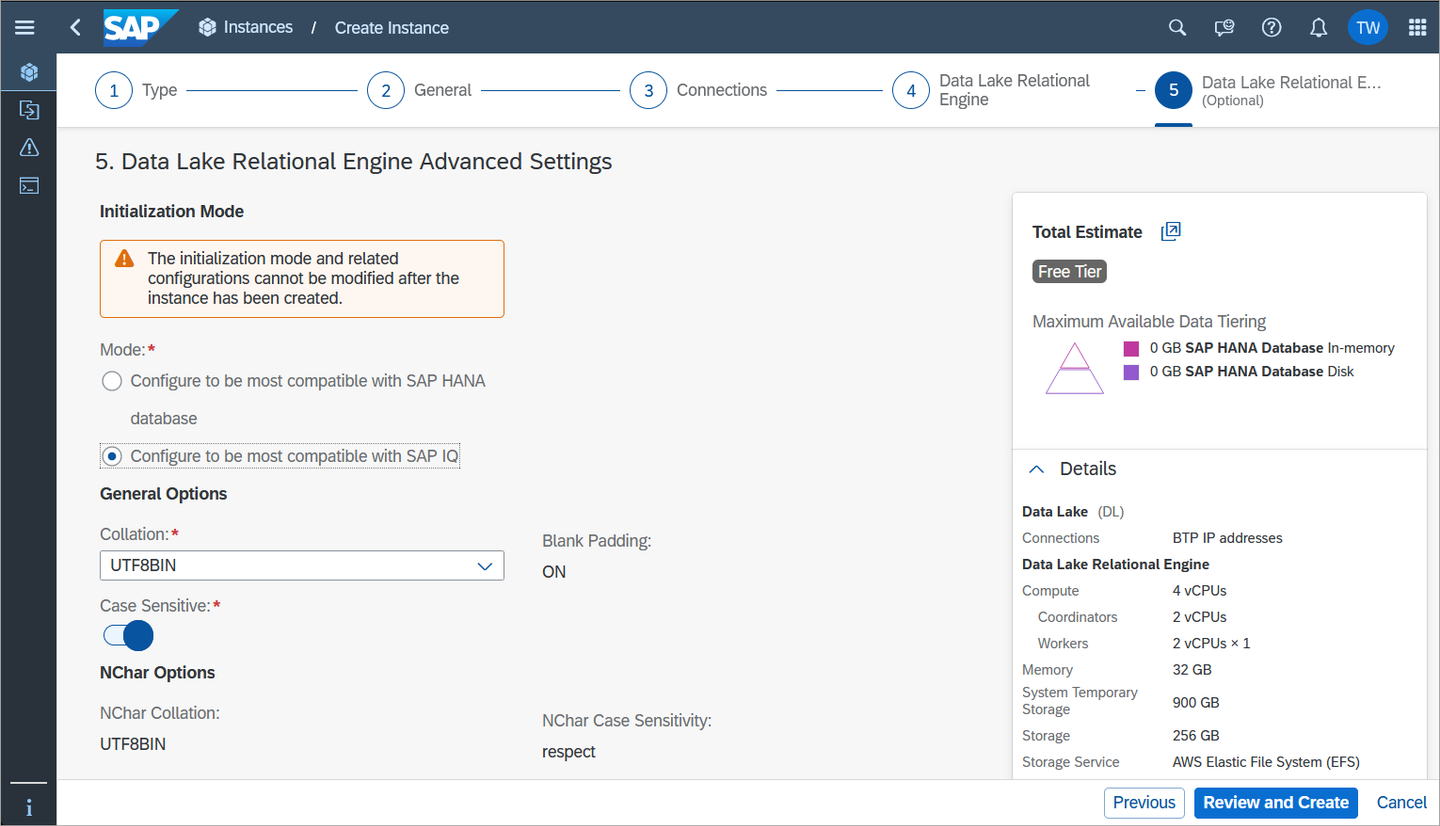Image resolution: width=1440 pixels, height=826 pixels.
Task: Click the NChar Collation UTF8BIN value
Action: [133, 744]
